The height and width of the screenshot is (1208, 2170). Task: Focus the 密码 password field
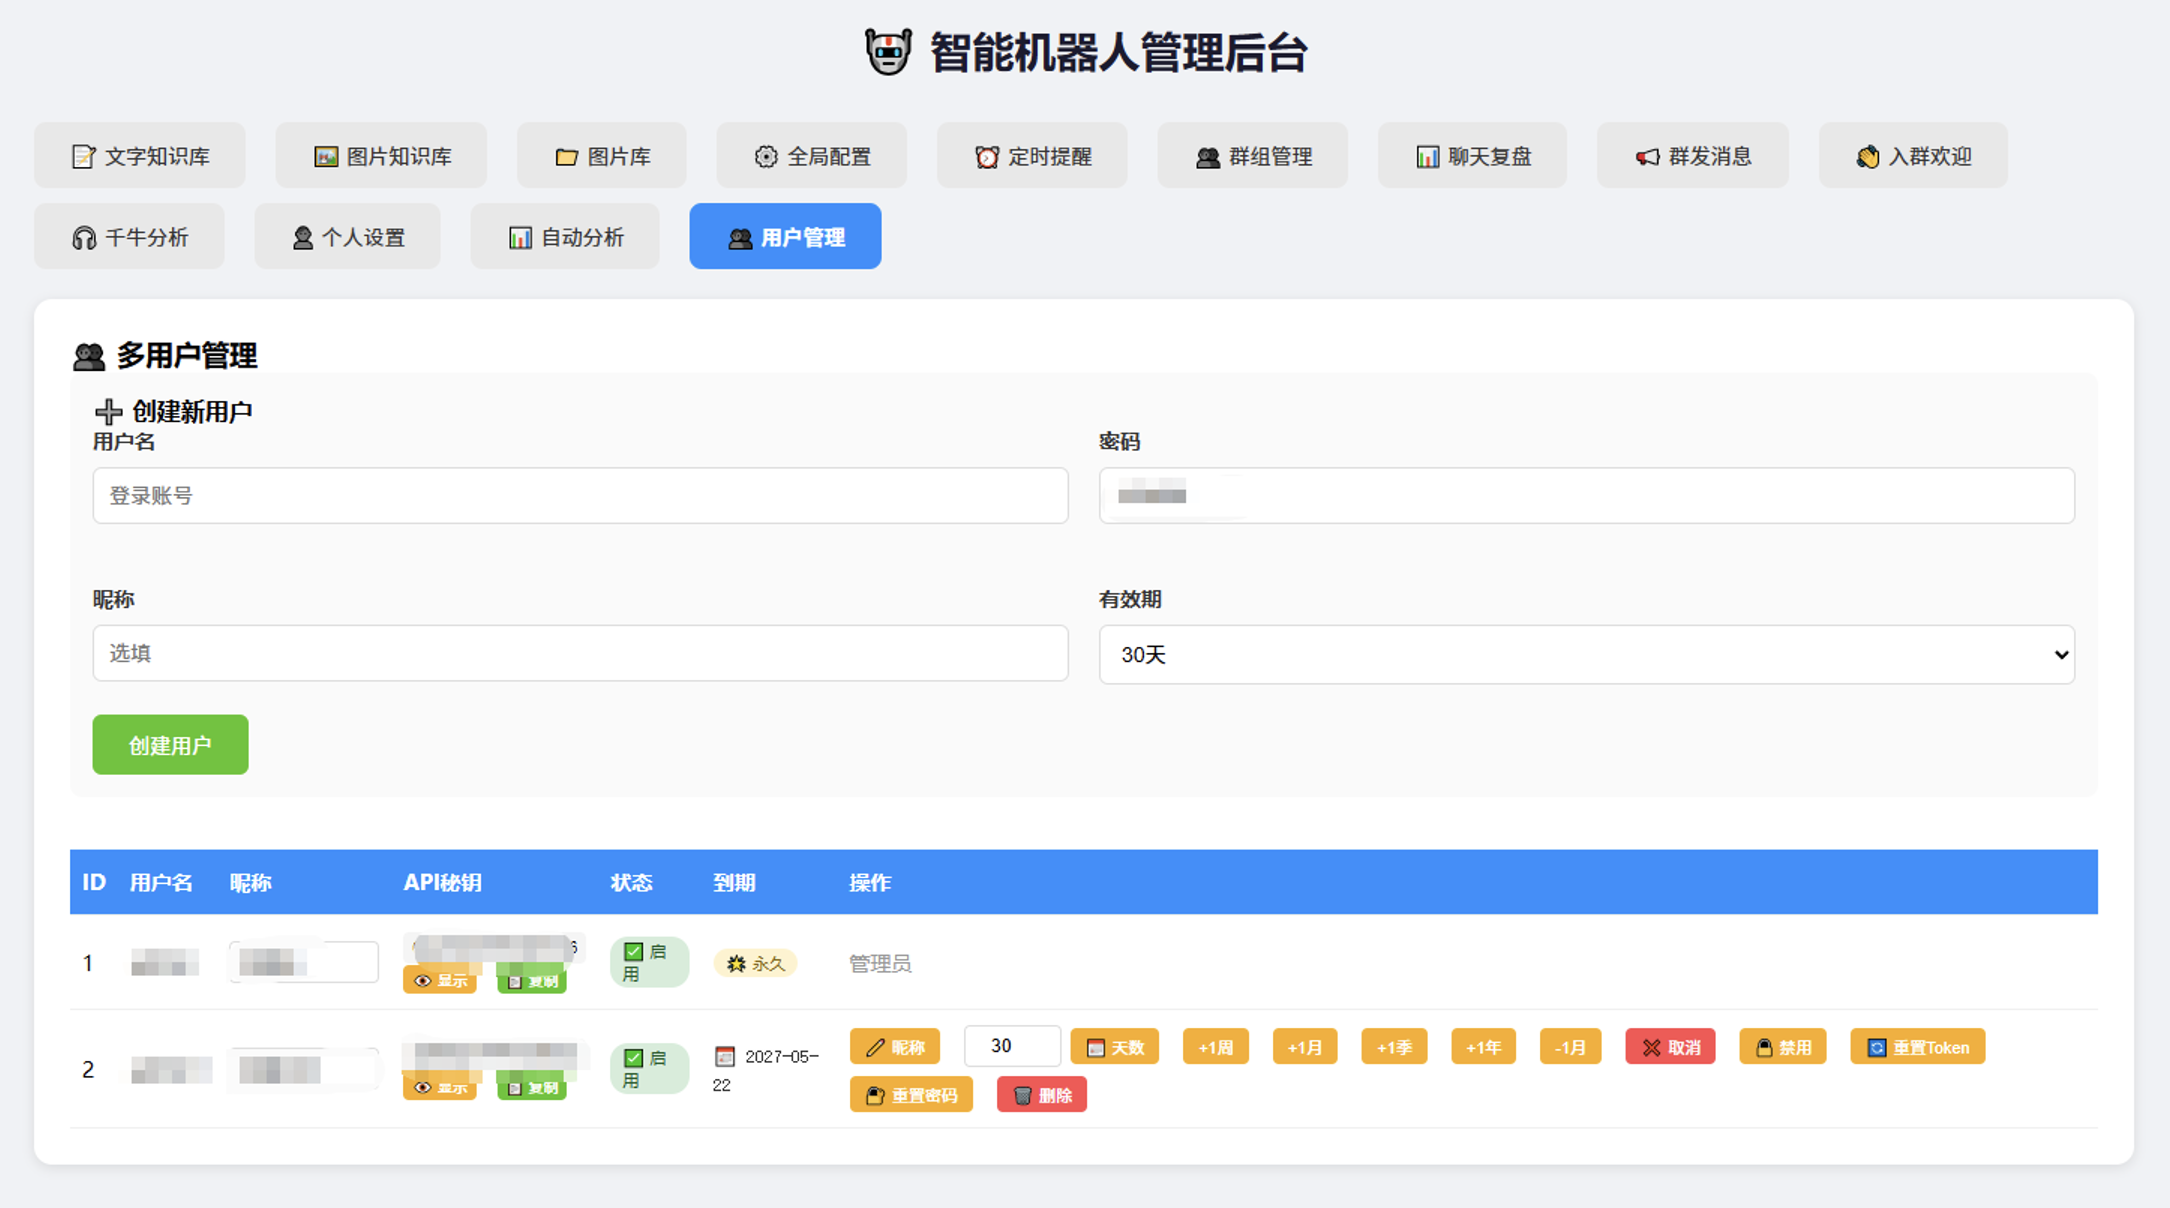(1587, 496)
